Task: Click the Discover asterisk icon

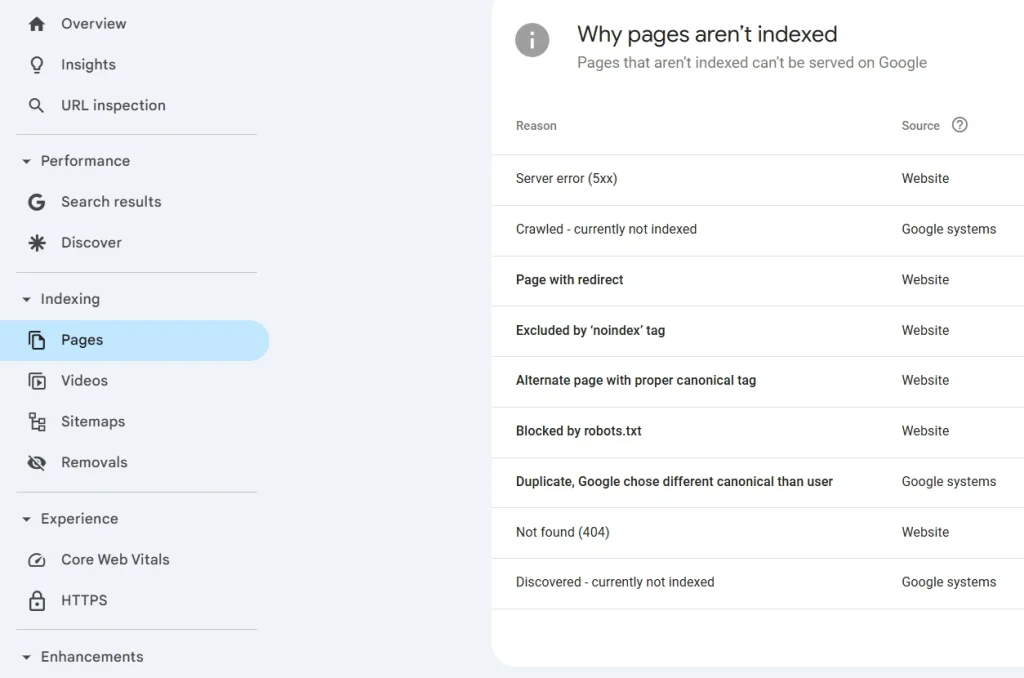Action: coord(37,243)
